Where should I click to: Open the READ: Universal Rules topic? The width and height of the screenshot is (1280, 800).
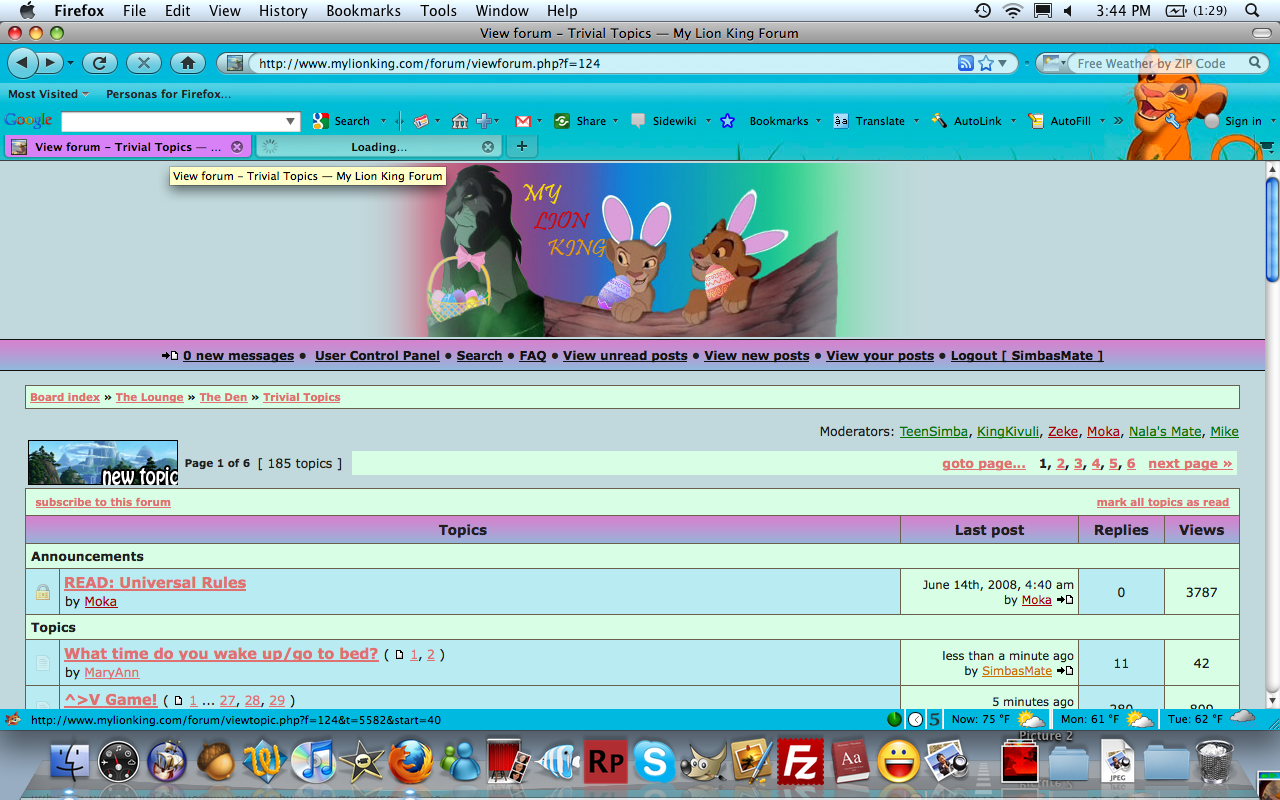[x=155, y=583]
